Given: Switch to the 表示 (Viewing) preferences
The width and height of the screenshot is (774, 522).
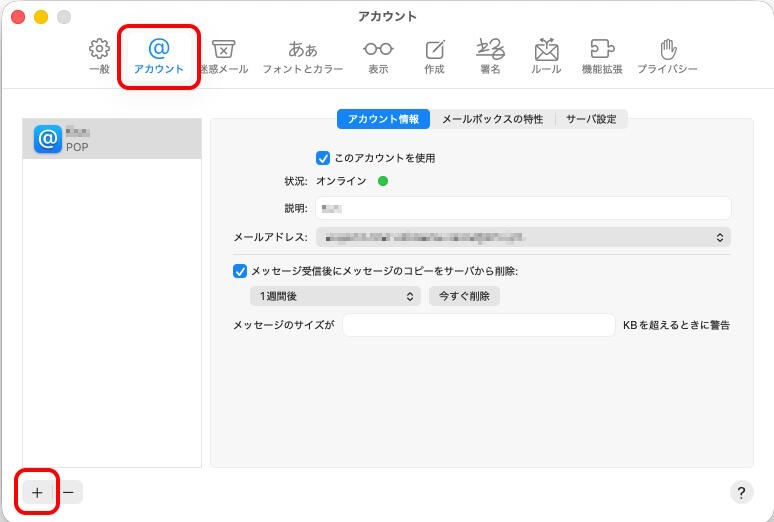Looking at the screenshot, I should [x=378, y=56].
